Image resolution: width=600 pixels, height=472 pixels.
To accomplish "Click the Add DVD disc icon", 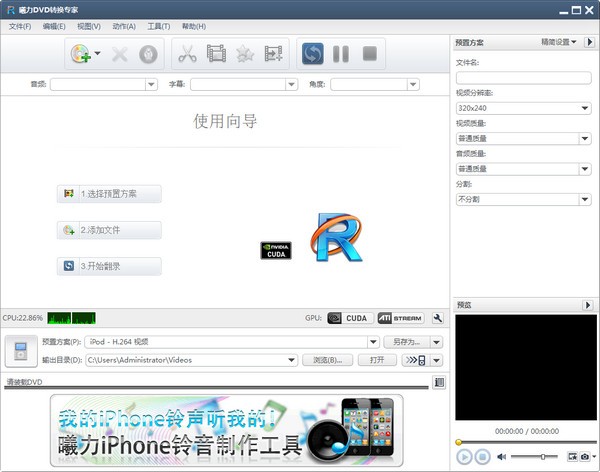I will (x=80, y=54).
